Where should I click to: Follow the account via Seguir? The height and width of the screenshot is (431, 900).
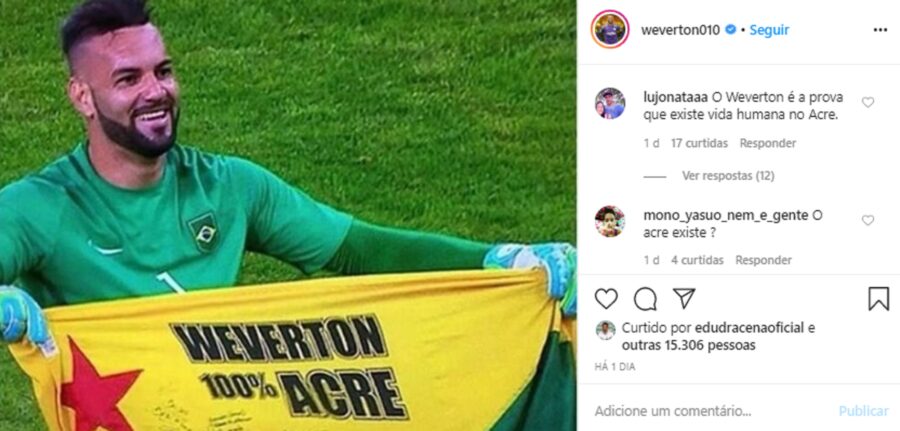(769, 30)
